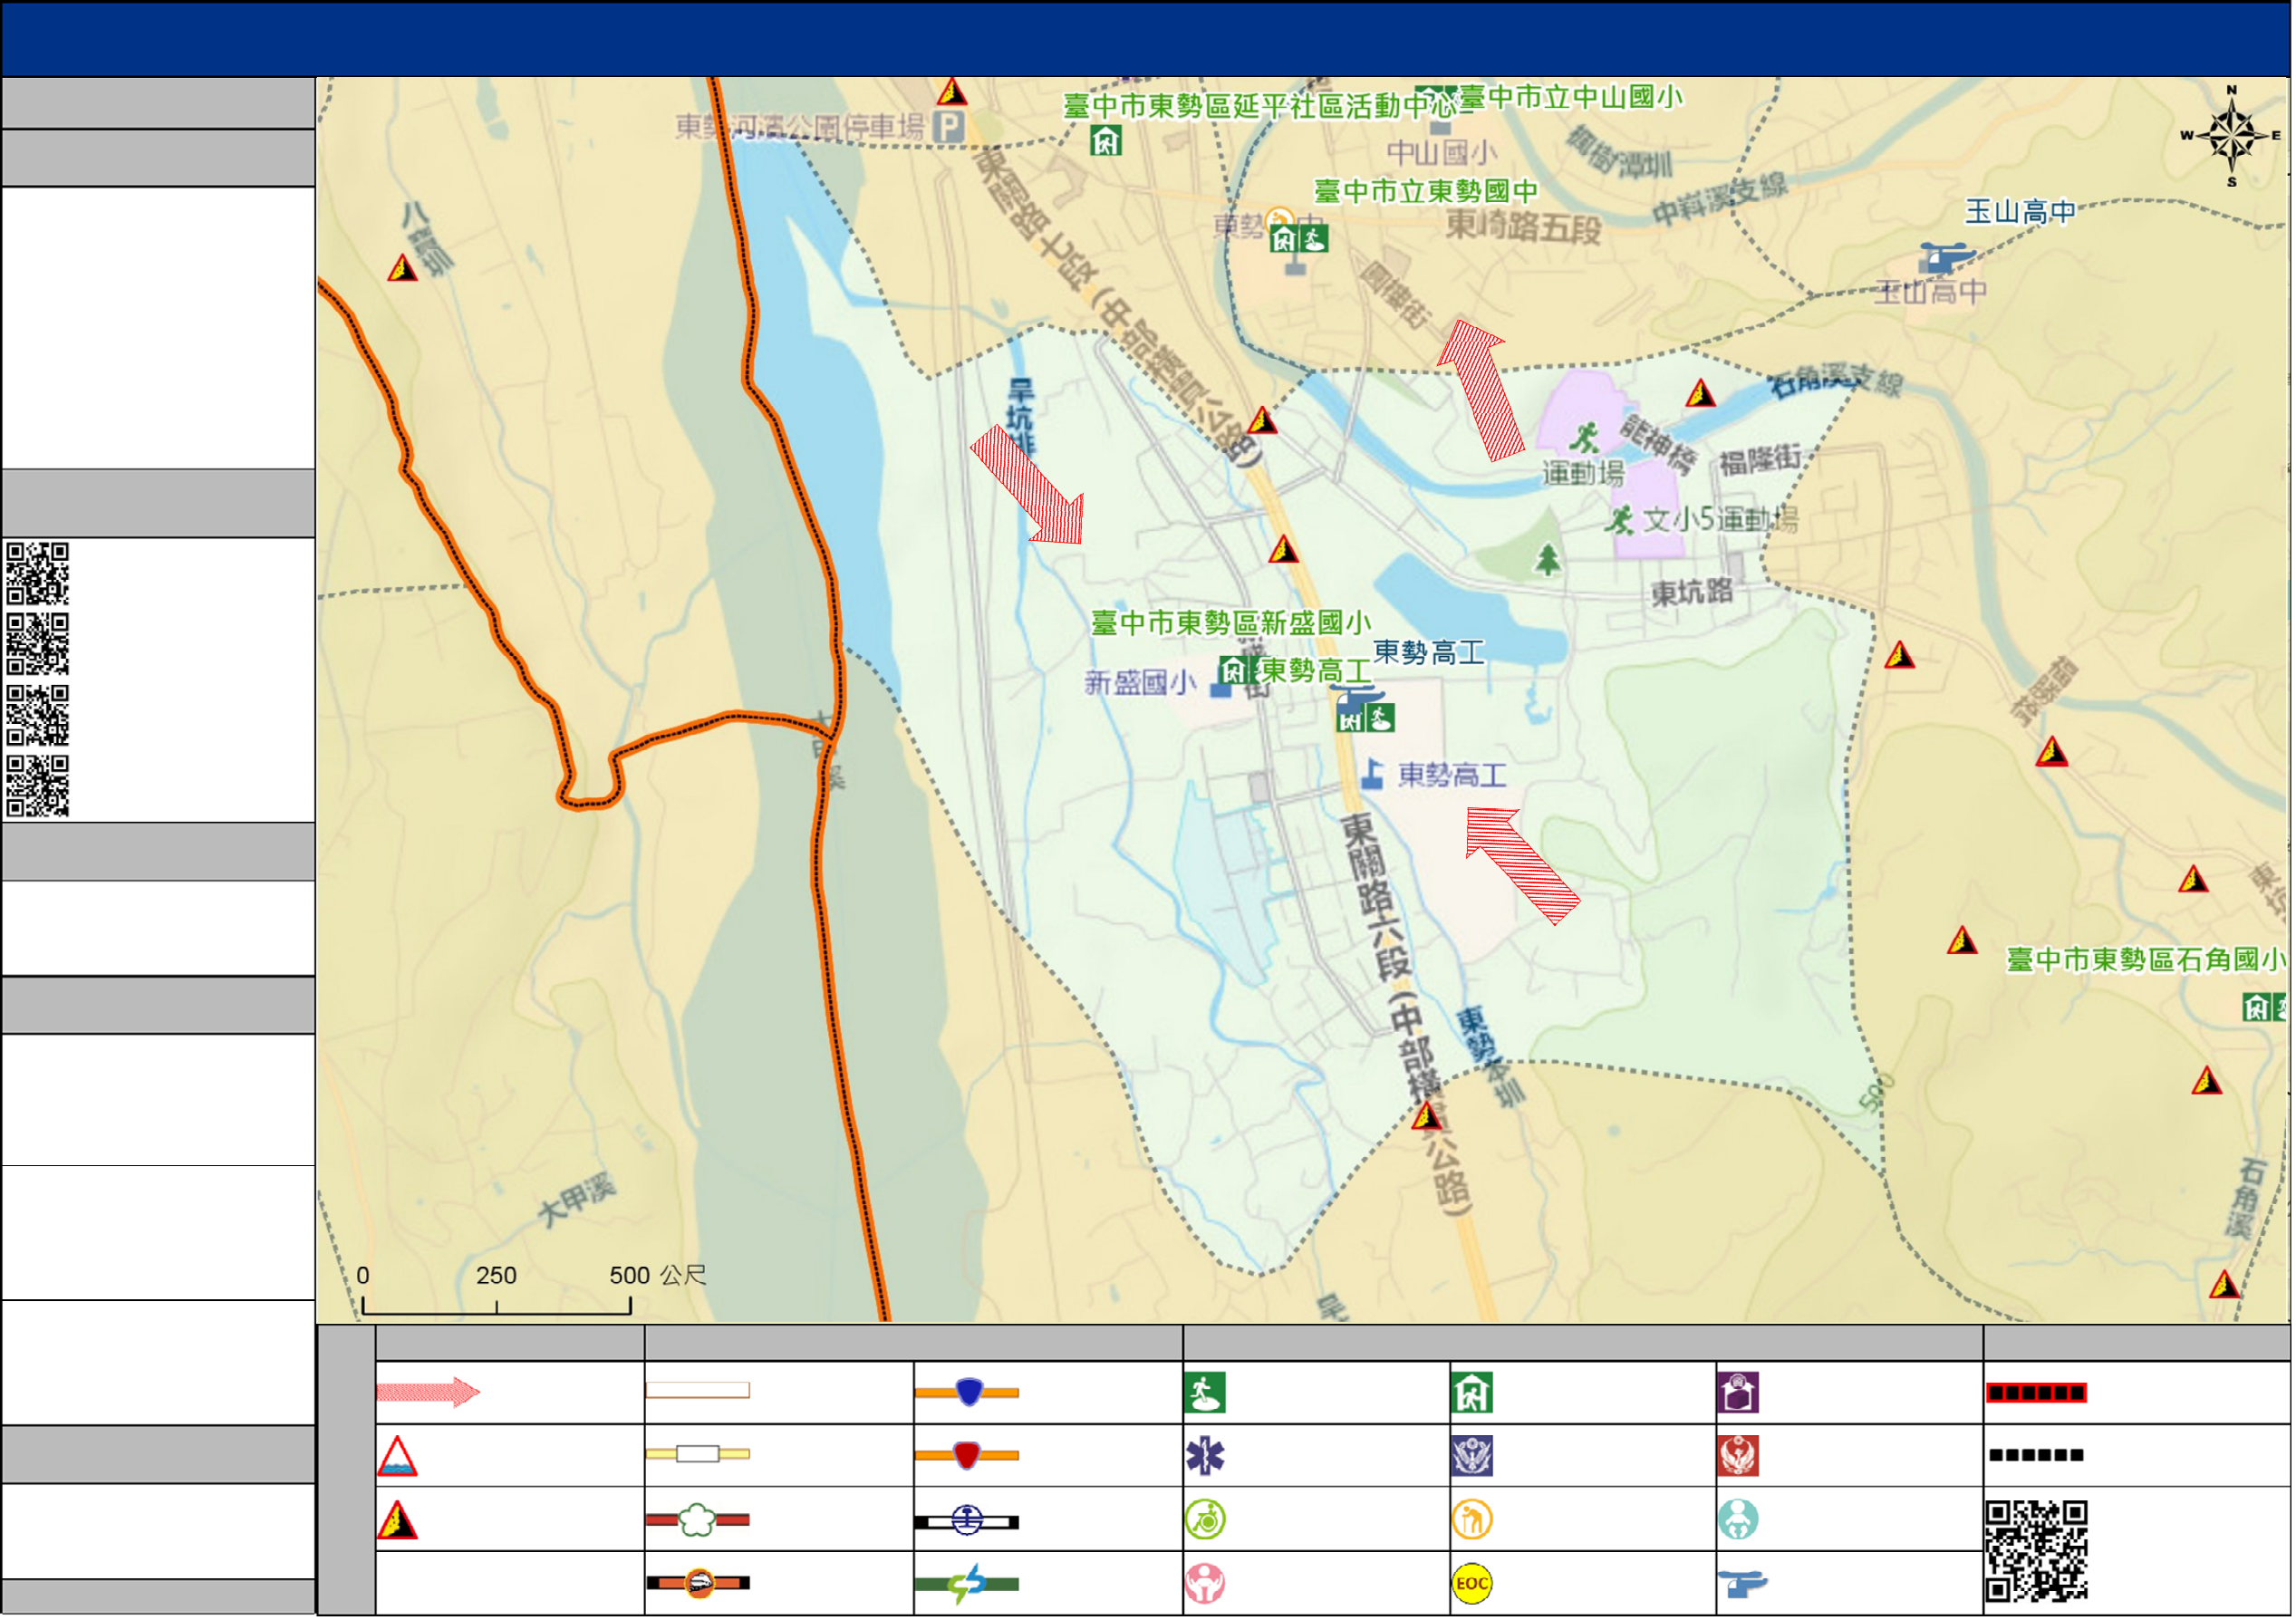The image size is (2296, 1620).
Task: Click the landslide triangle near 八寶圳
Action: [403, 268]
